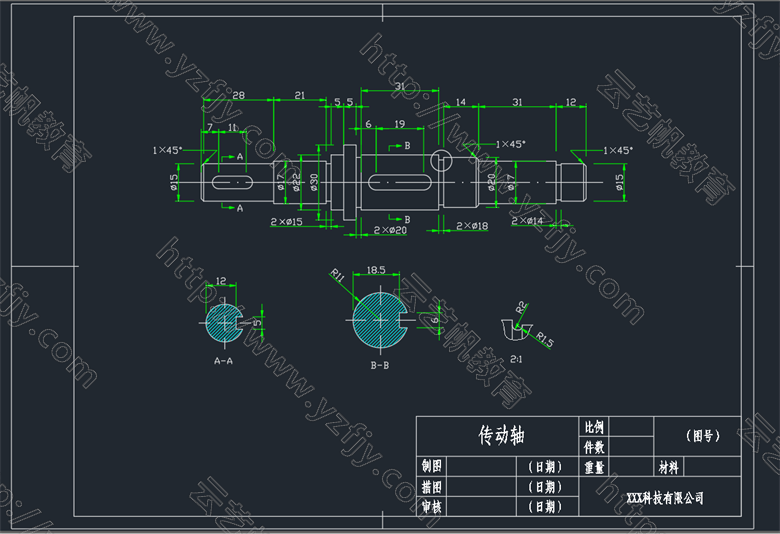
Task: Click the (图号) drawing number text
Action: pyautogui.click(x=703, y=436)
